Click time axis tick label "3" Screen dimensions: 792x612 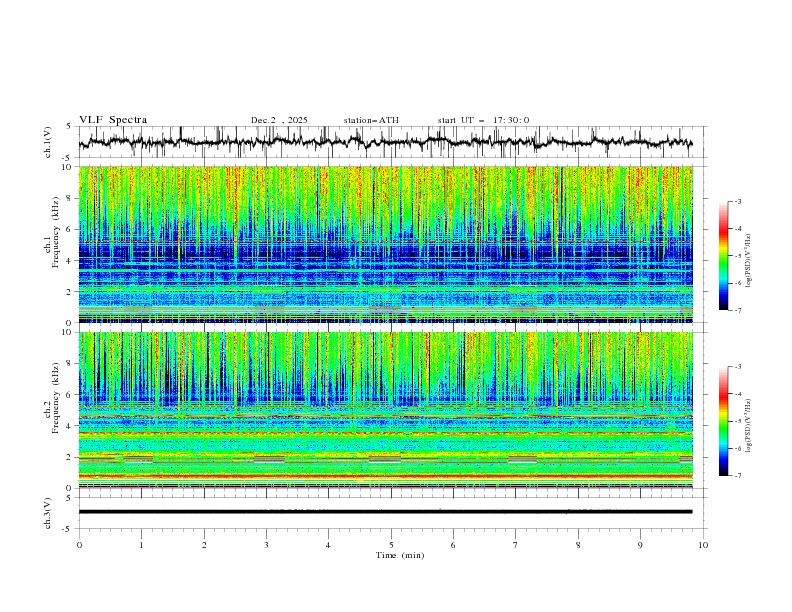(266, 545)
